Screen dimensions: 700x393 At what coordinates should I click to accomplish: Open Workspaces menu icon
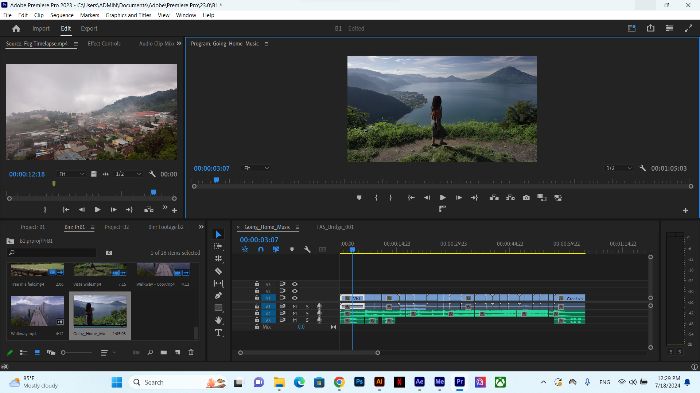[x=669, y=28]
